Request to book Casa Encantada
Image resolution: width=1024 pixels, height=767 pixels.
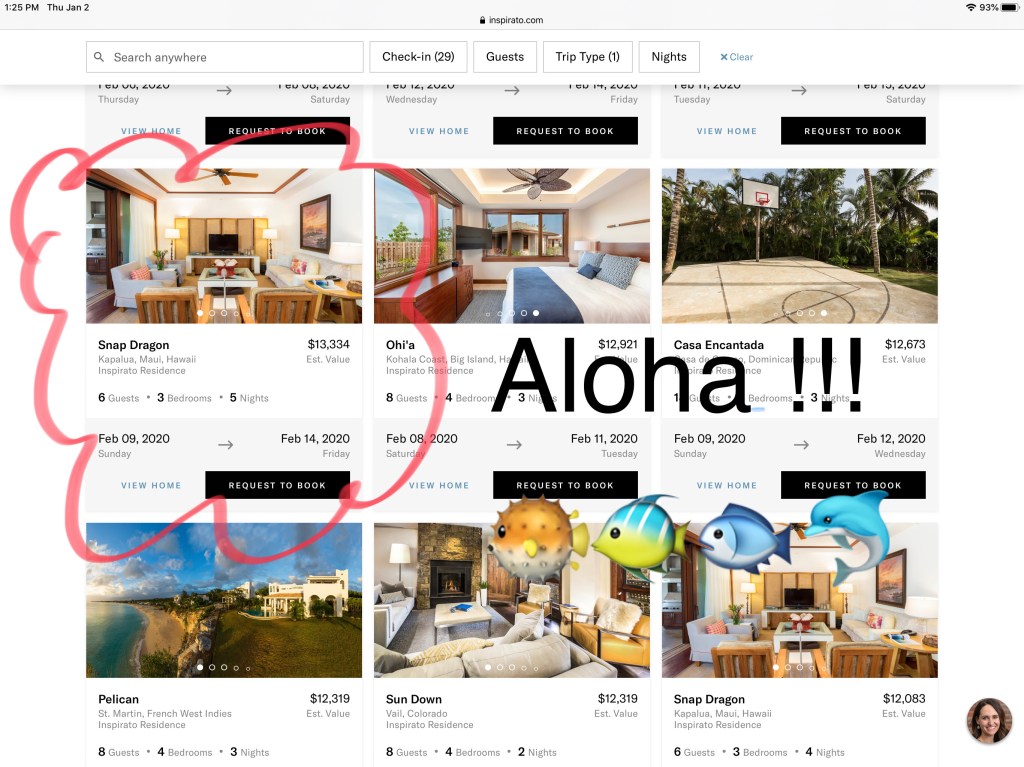tap(853, 485)
